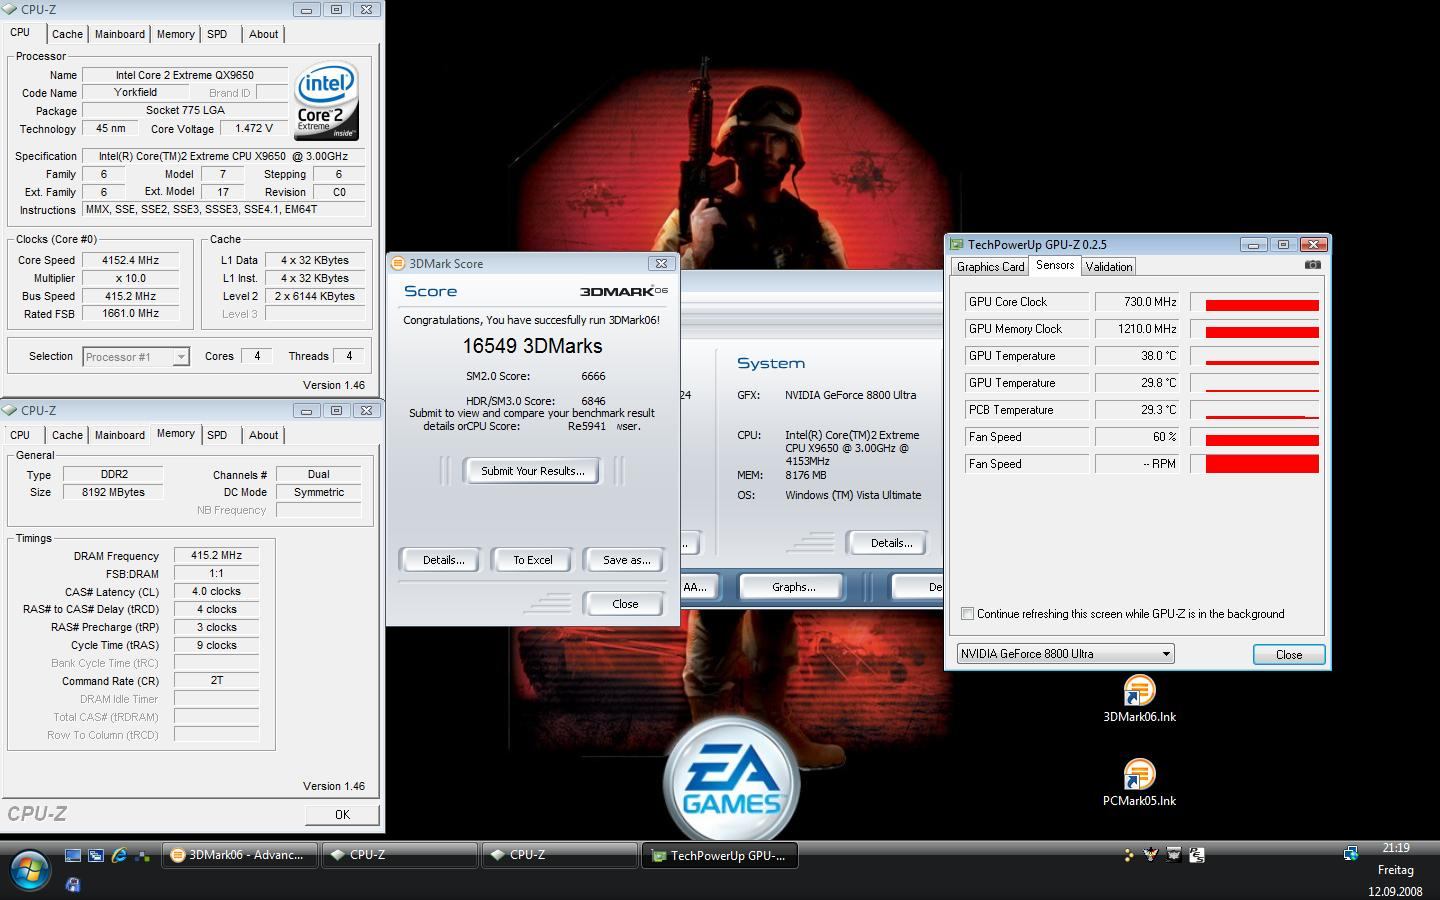1440x900 pixels.
Task: Enable Continue refreshing while GPU-Z in background
Action: pos(967,614)
